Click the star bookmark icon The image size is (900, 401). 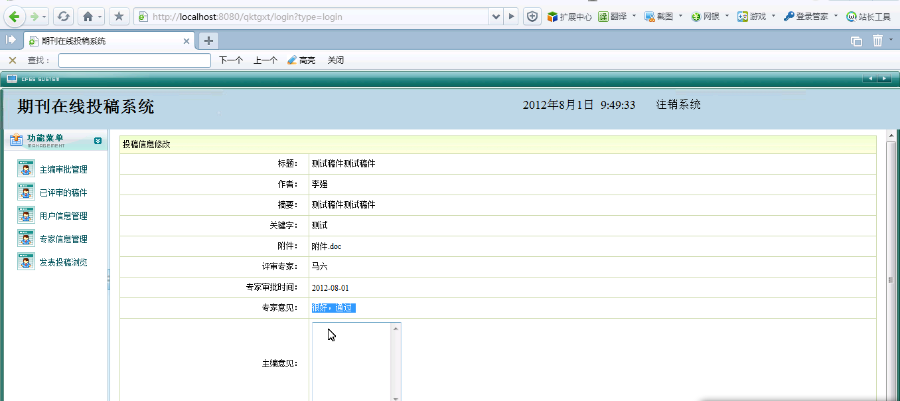pos(119,16)
